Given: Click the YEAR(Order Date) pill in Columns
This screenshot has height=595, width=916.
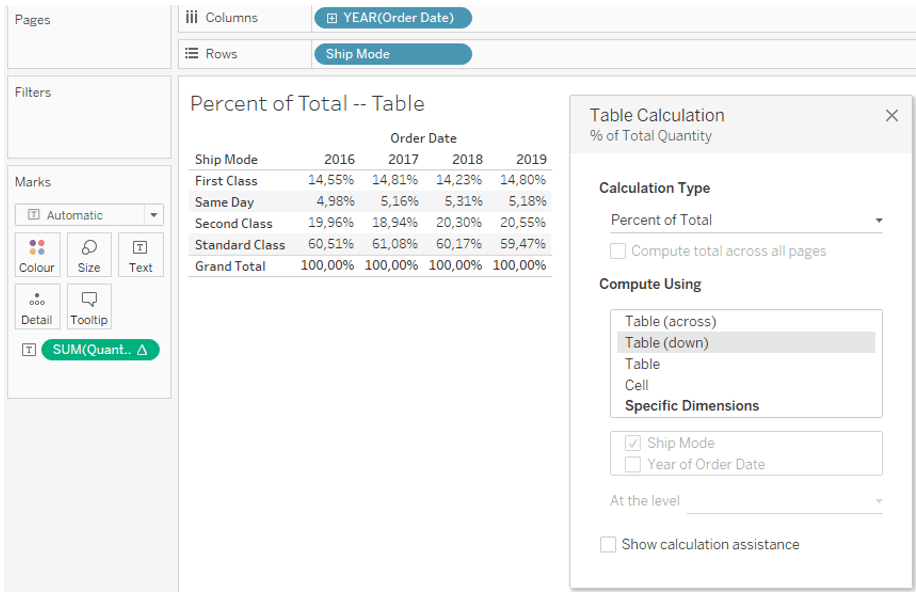Looking at the screenshot, I should pos(393,18).
